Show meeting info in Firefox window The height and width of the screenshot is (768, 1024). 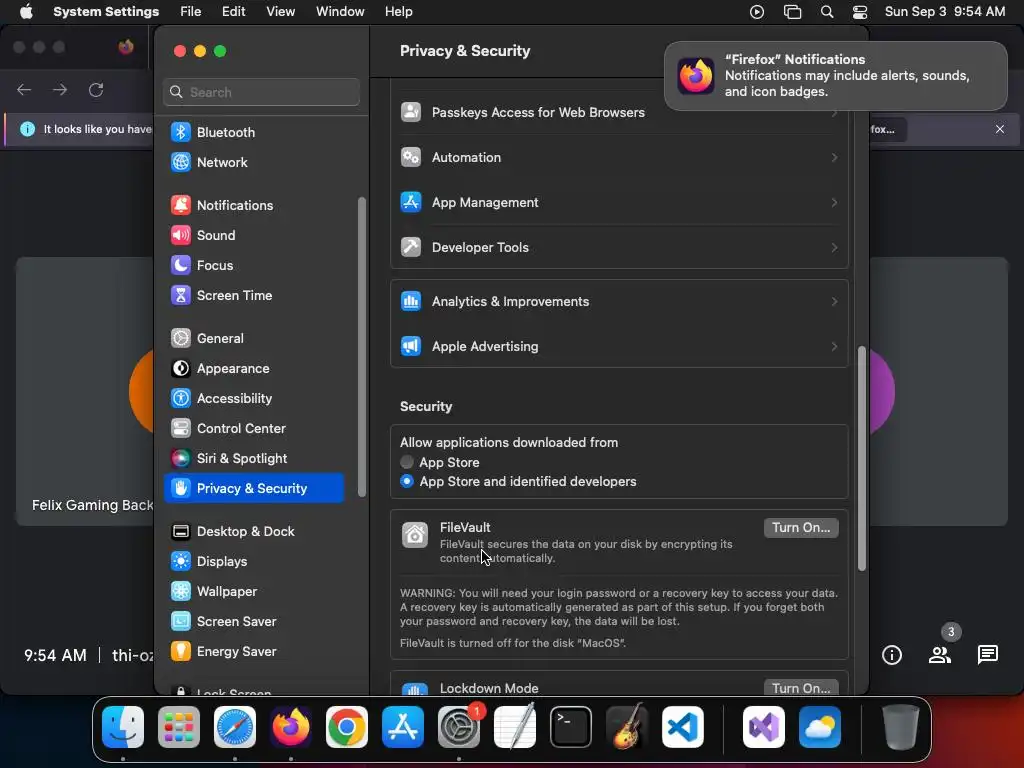(x=891, y=654)
